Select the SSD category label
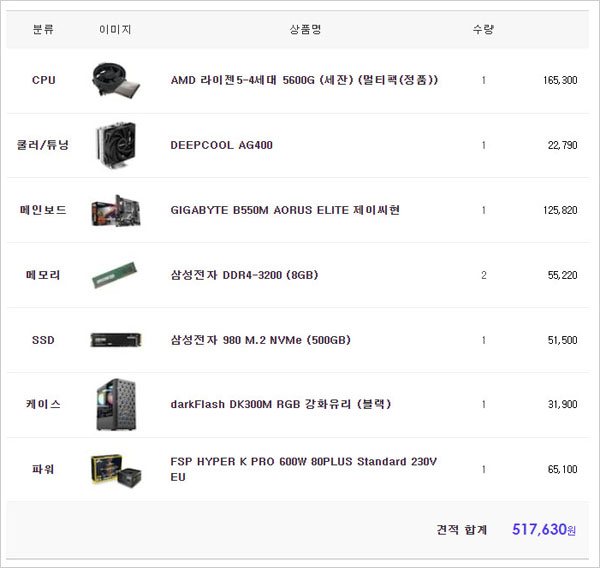 coord(43,340)
